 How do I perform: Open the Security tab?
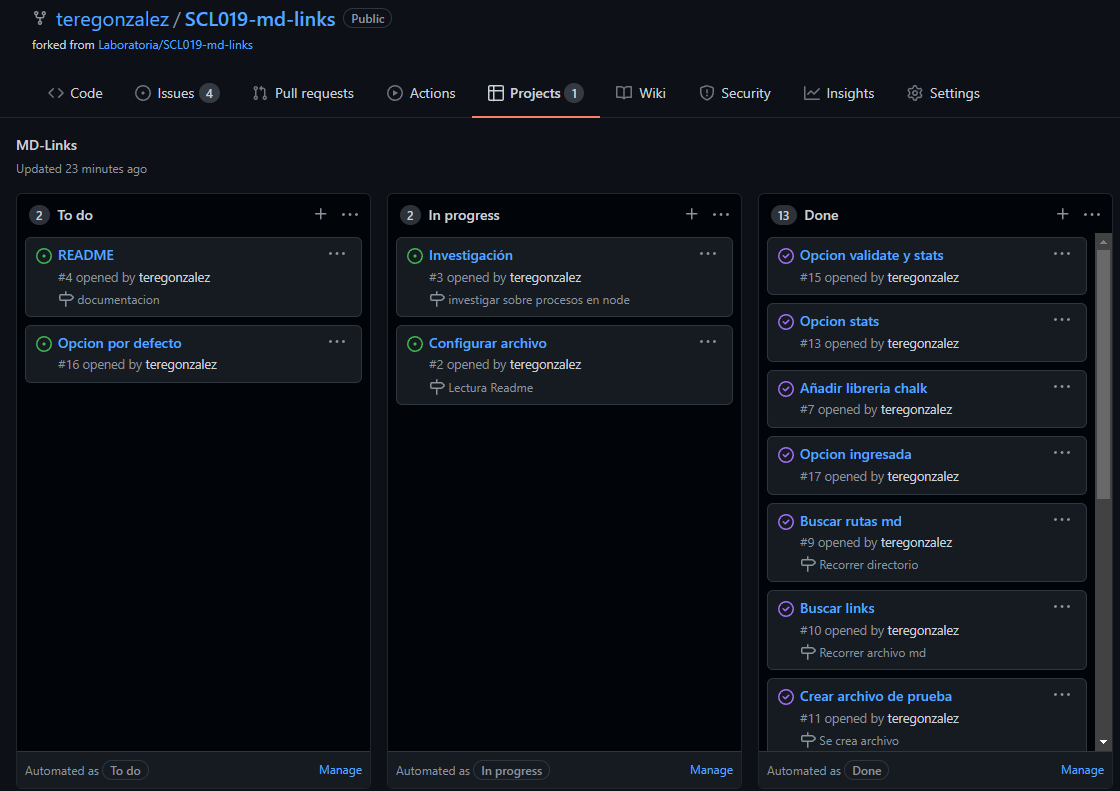point(735,93)
